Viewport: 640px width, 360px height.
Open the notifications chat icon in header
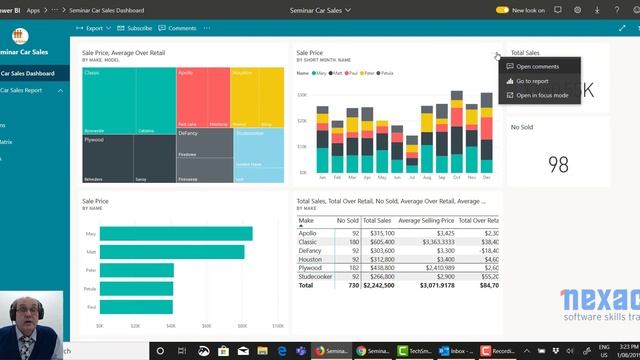tap(558, 10)
